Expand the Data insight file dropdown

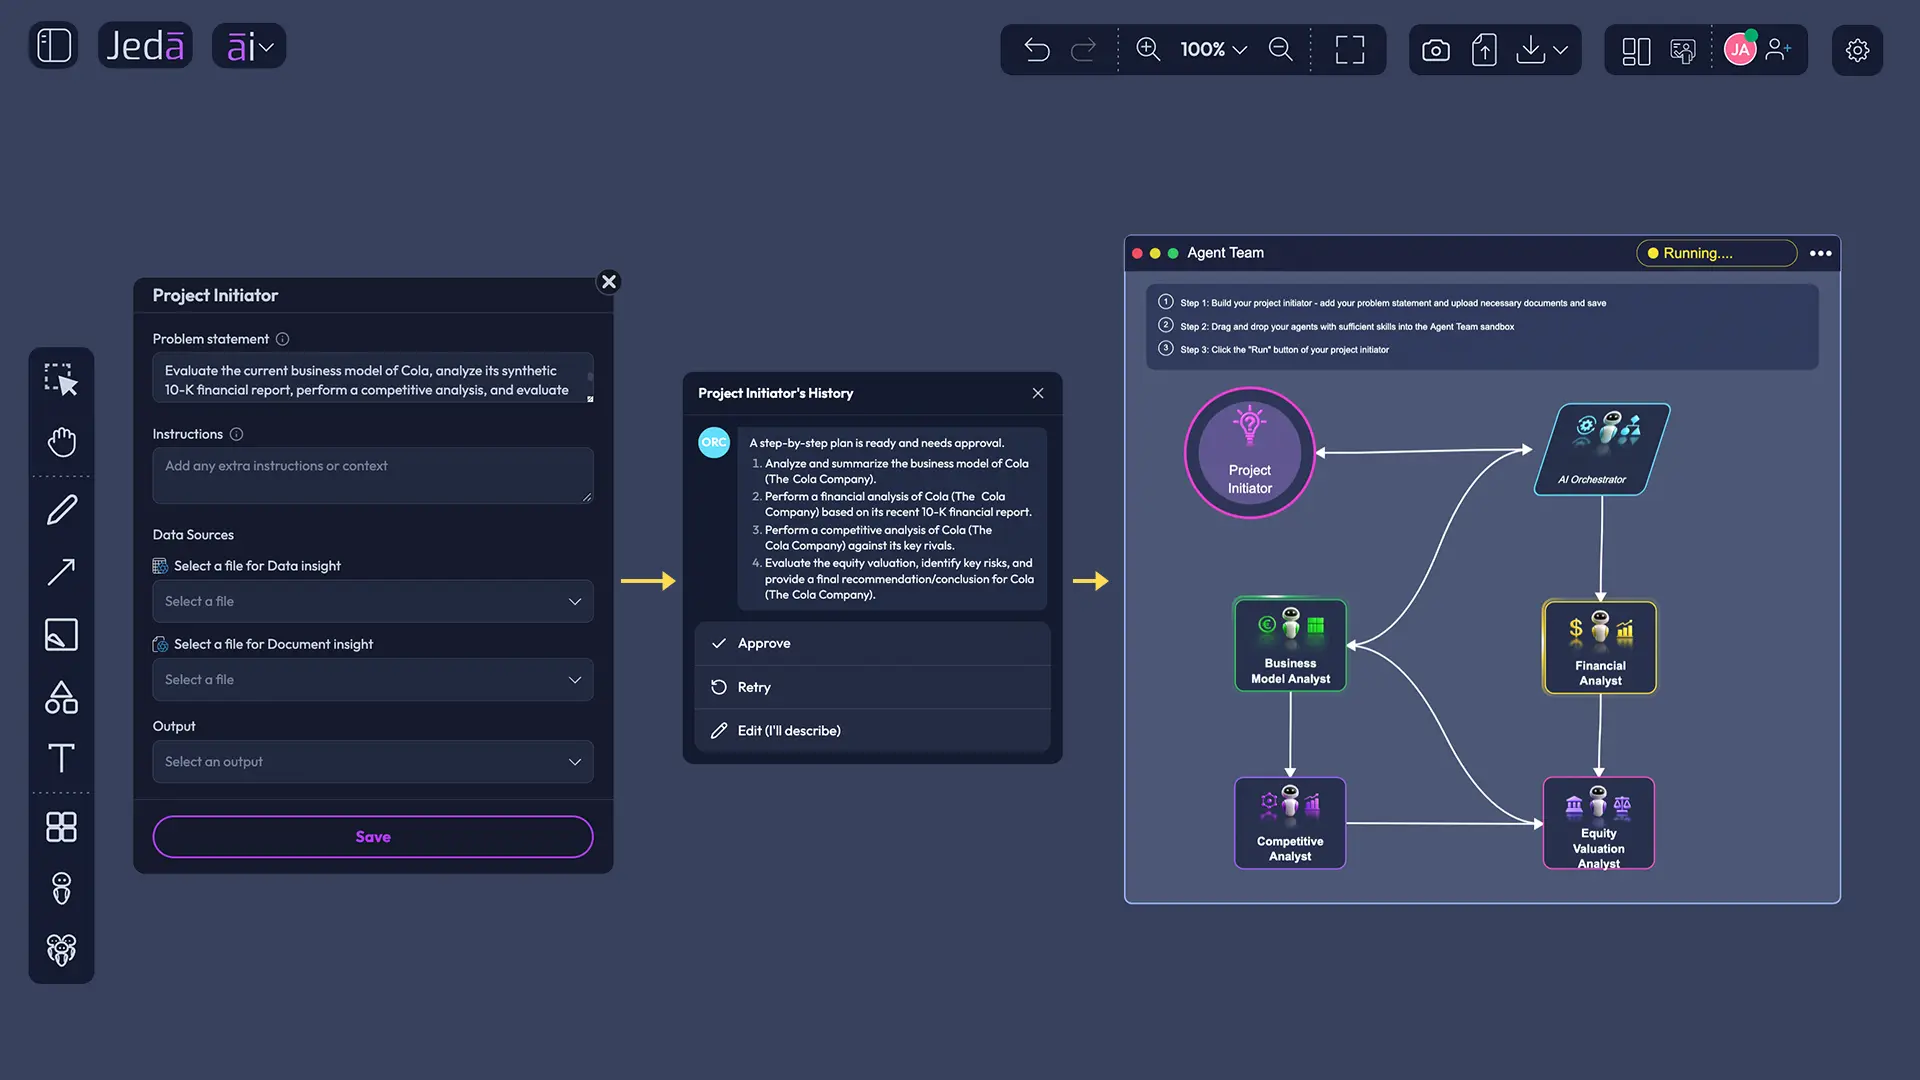coord(372,601)
